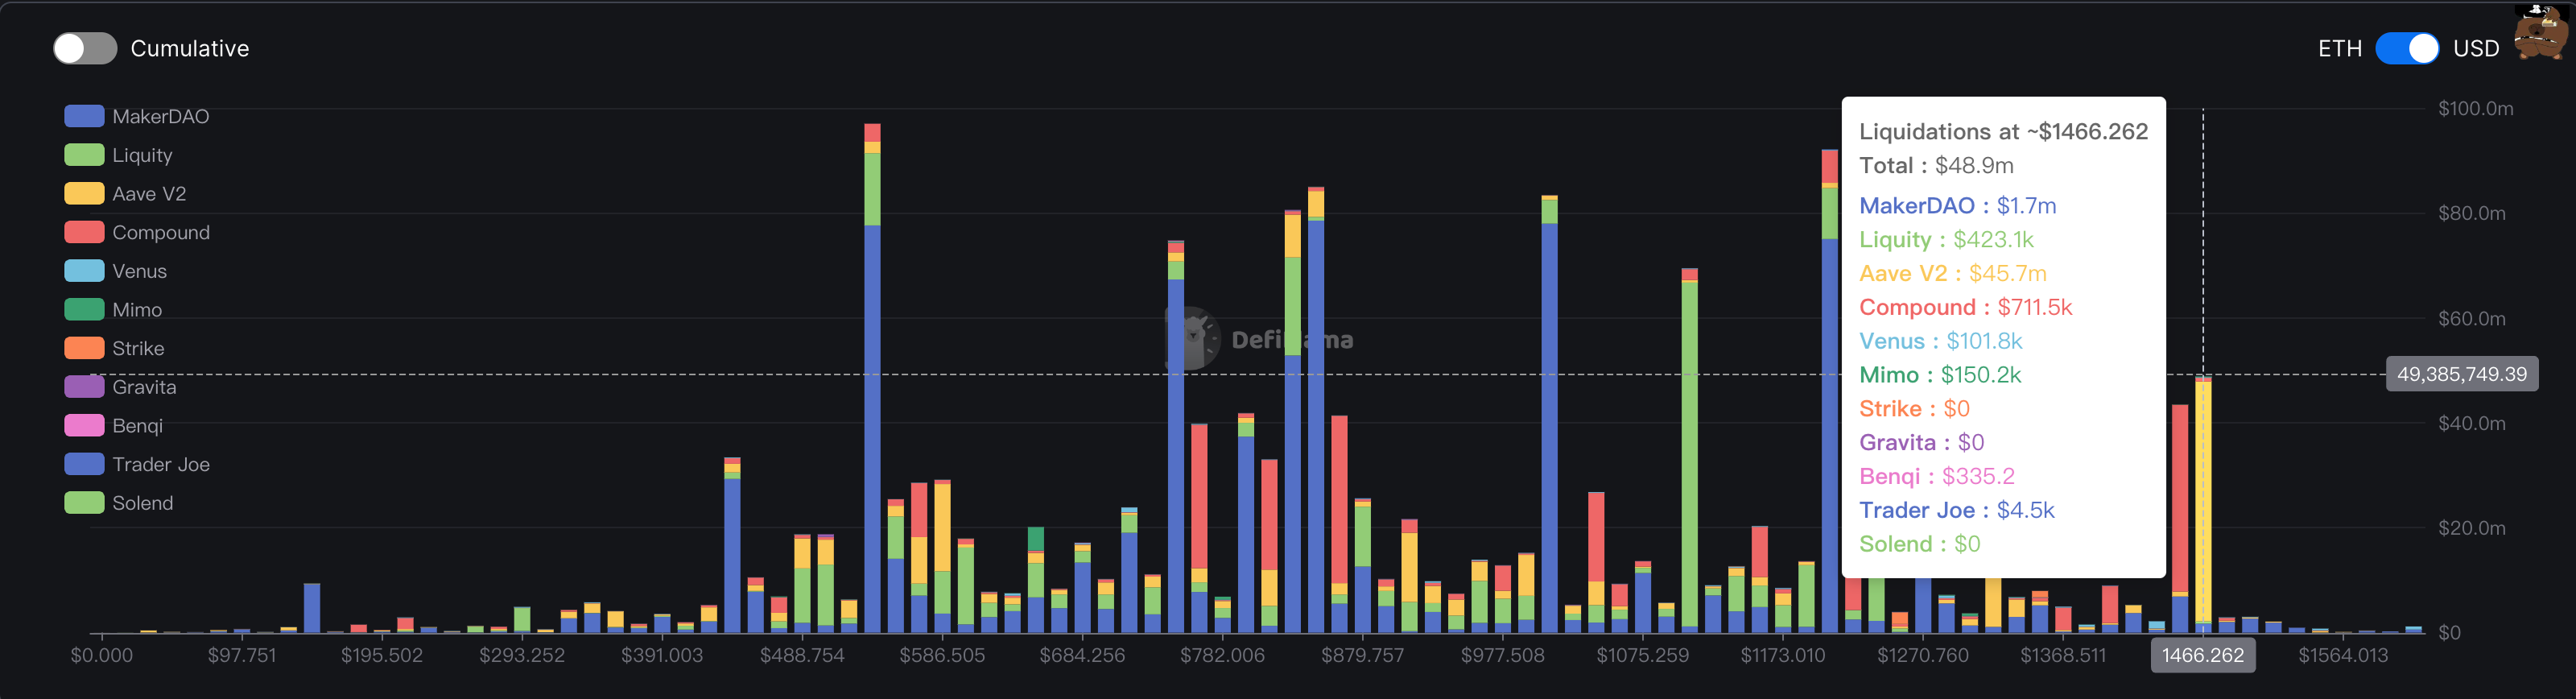The height and width of the screenshot is (699, 2576).
Task: Click the highlighted 1466.262 axis marker
Action: pyautogui.click(x=2202, y=655)
